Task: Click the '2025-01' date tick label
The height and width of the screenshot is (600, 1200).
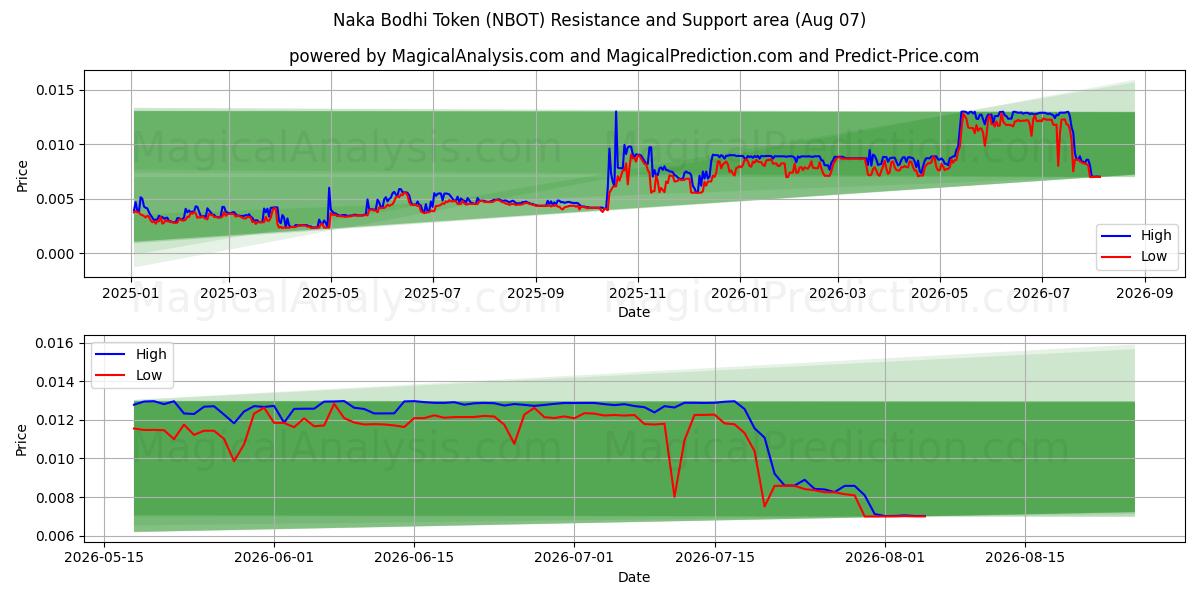Action: tap(131, 293)
